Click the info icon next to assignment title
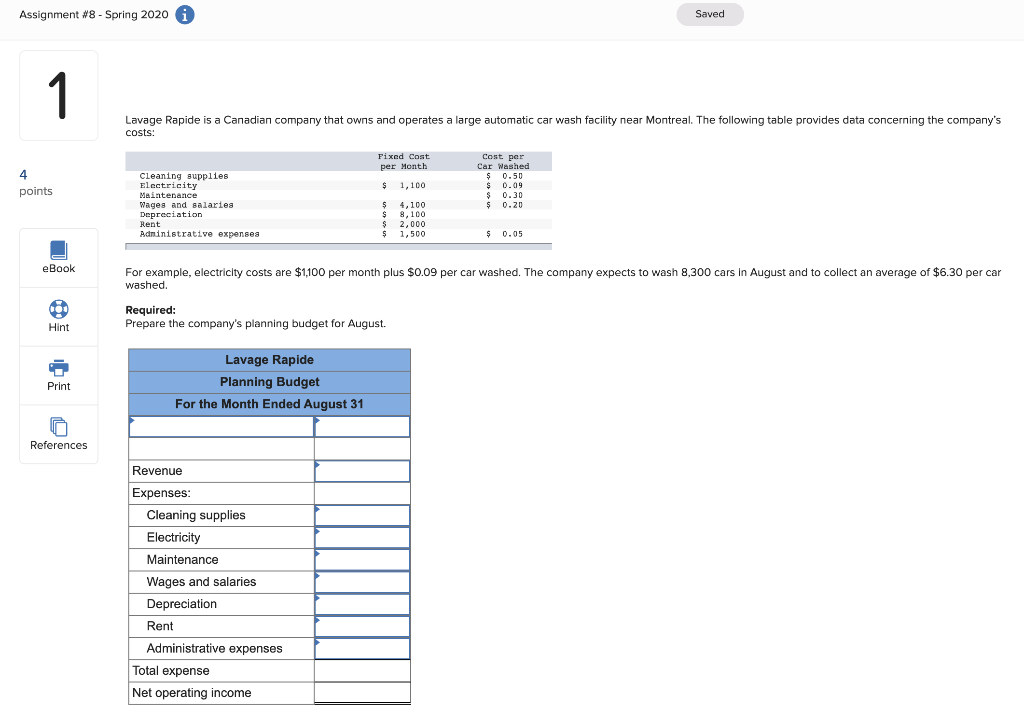The height and width of the screenshot is (724, 1024). (x=184, y=14)
